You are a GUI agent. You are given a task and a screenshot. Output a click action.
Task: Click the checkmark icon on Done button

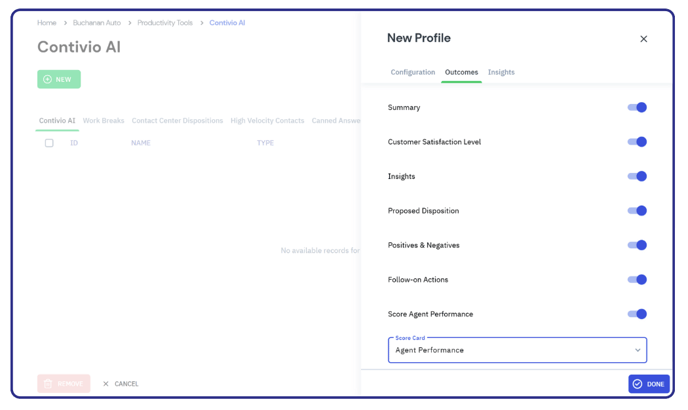(638, 384)
